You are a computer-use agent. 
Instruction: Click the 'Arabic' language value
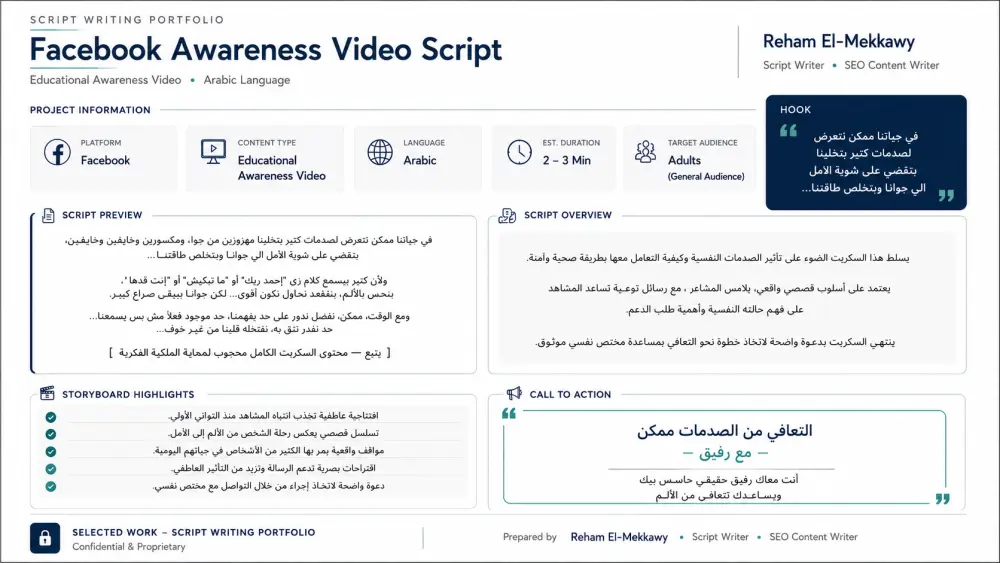(x=420, y=160)
